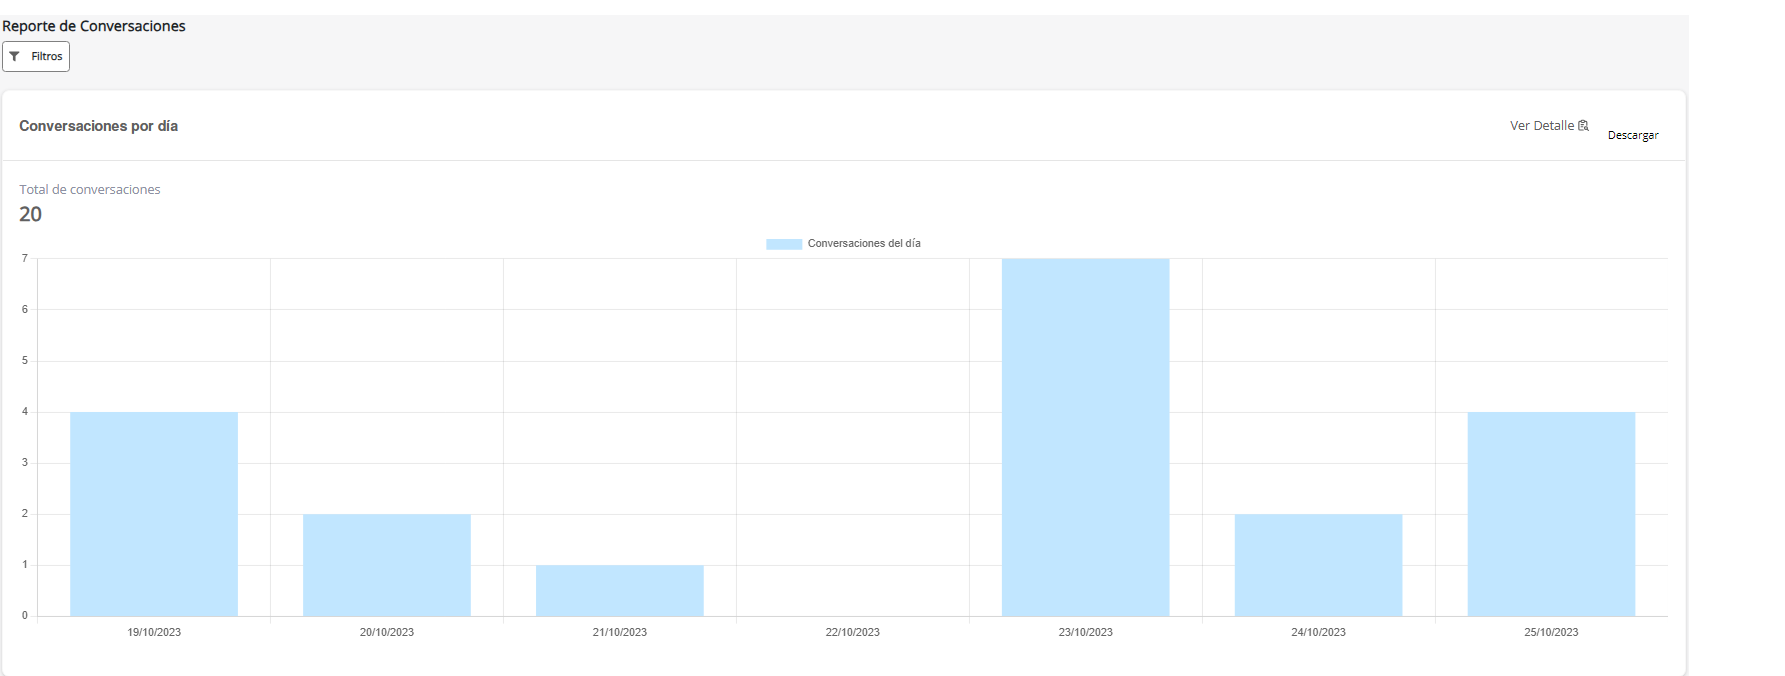This screenshot has height=676, width=1785.
Task: Click the shortest bar, 21/10/2023
Action: click(620, 590)
